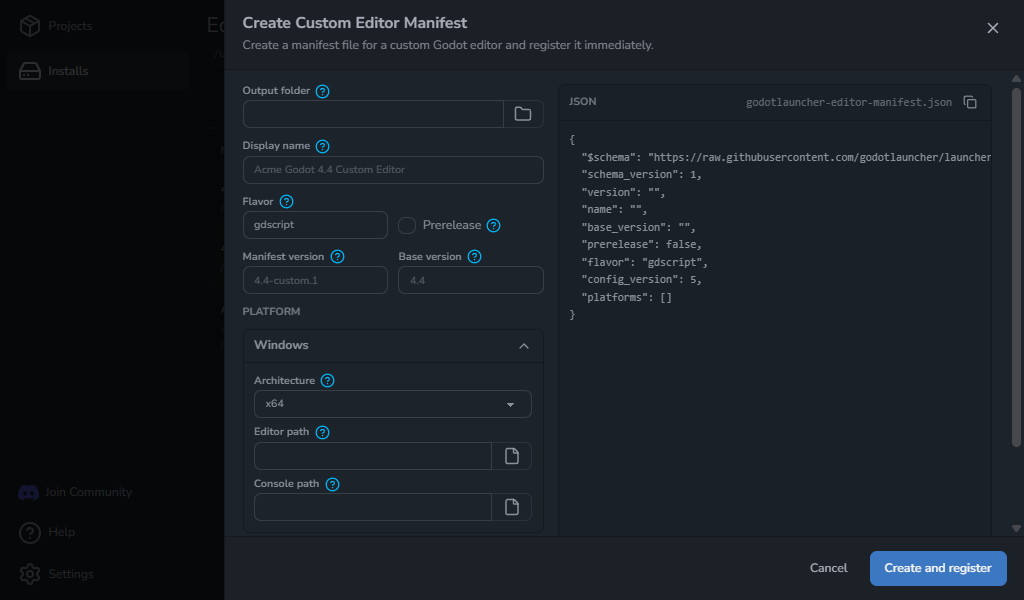Image resolution: width=1024 pixels, height=600 pixels.
Task: Browse file for Console path
Action: [511, 507]
